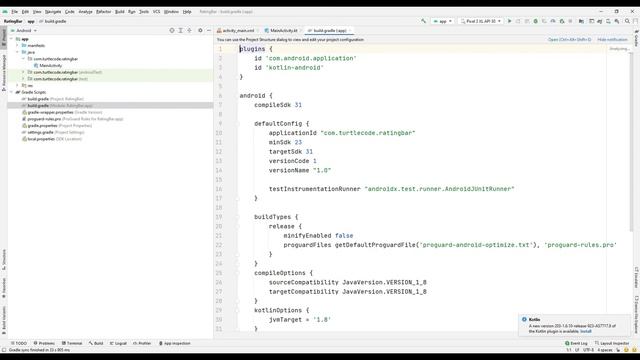Open the App Inspection tool window
The width and height of the screenshot is (640, 360).
click(x=175, y=343)
